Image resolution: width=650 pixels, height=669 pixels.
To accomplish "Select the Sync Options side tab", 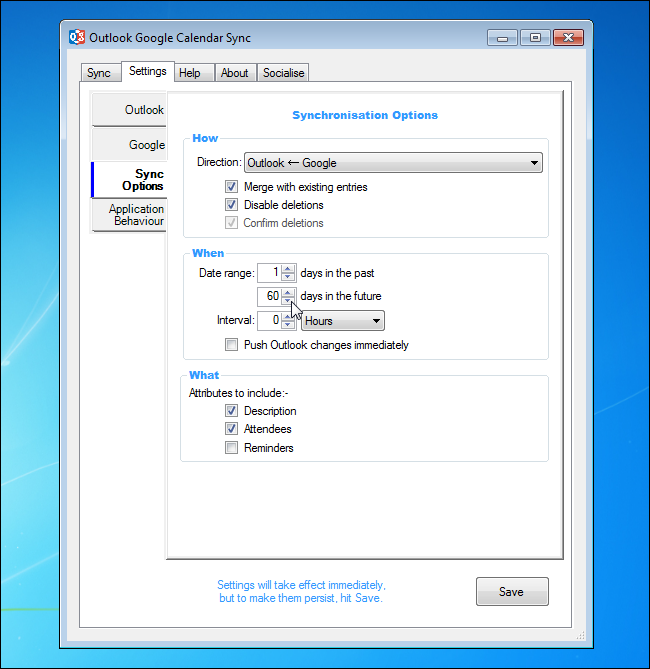I will point(129,180).
